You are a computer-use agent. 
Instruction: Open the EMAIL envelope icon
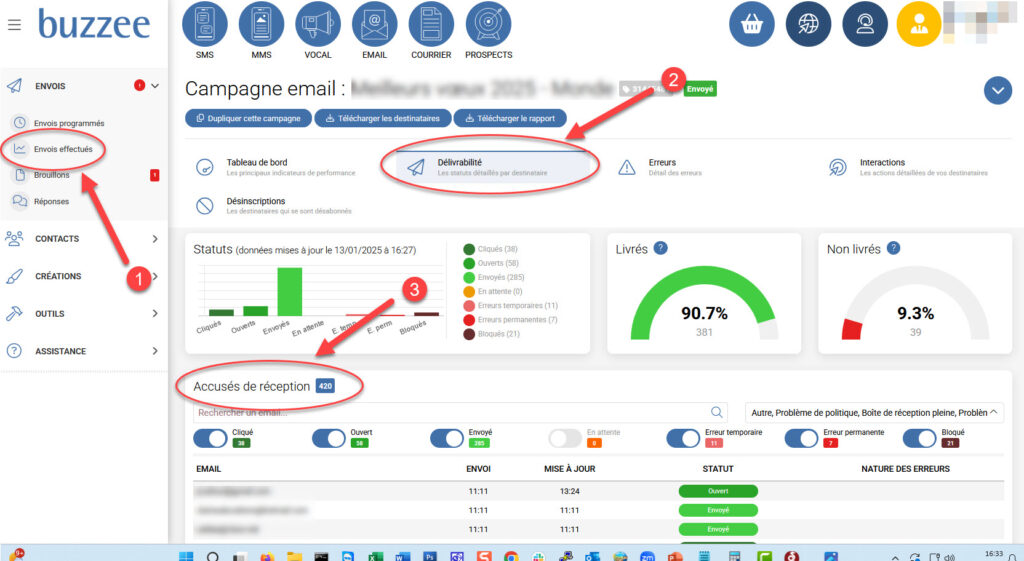[374, 24]
